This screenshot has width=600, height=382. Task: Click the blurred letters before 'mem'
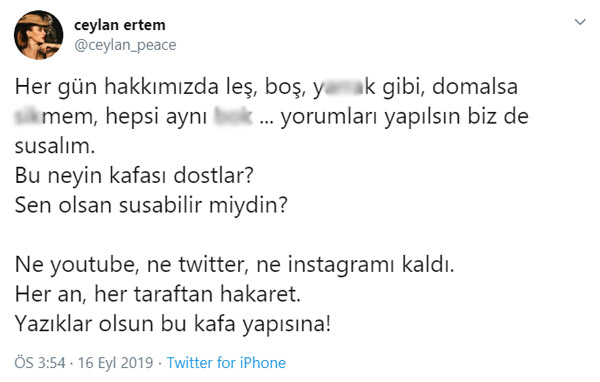point(28,116)
